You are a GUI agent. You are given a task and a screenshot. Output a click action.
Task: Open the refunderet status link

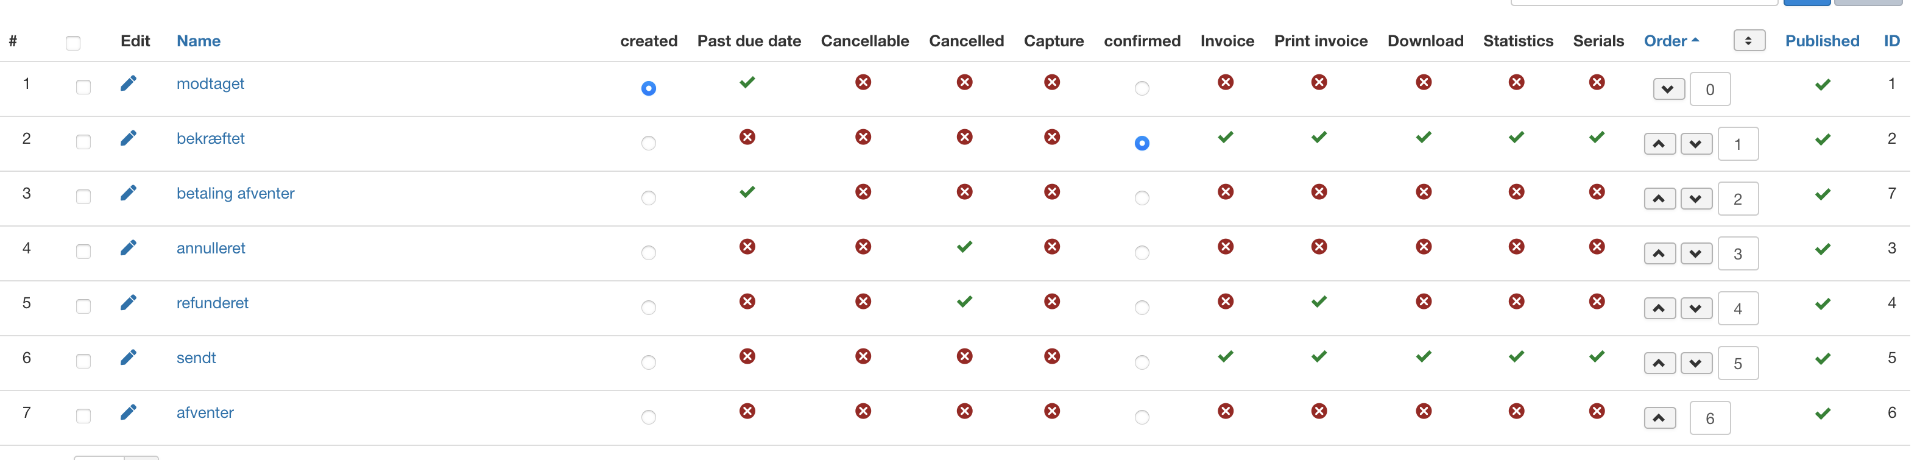212,303
